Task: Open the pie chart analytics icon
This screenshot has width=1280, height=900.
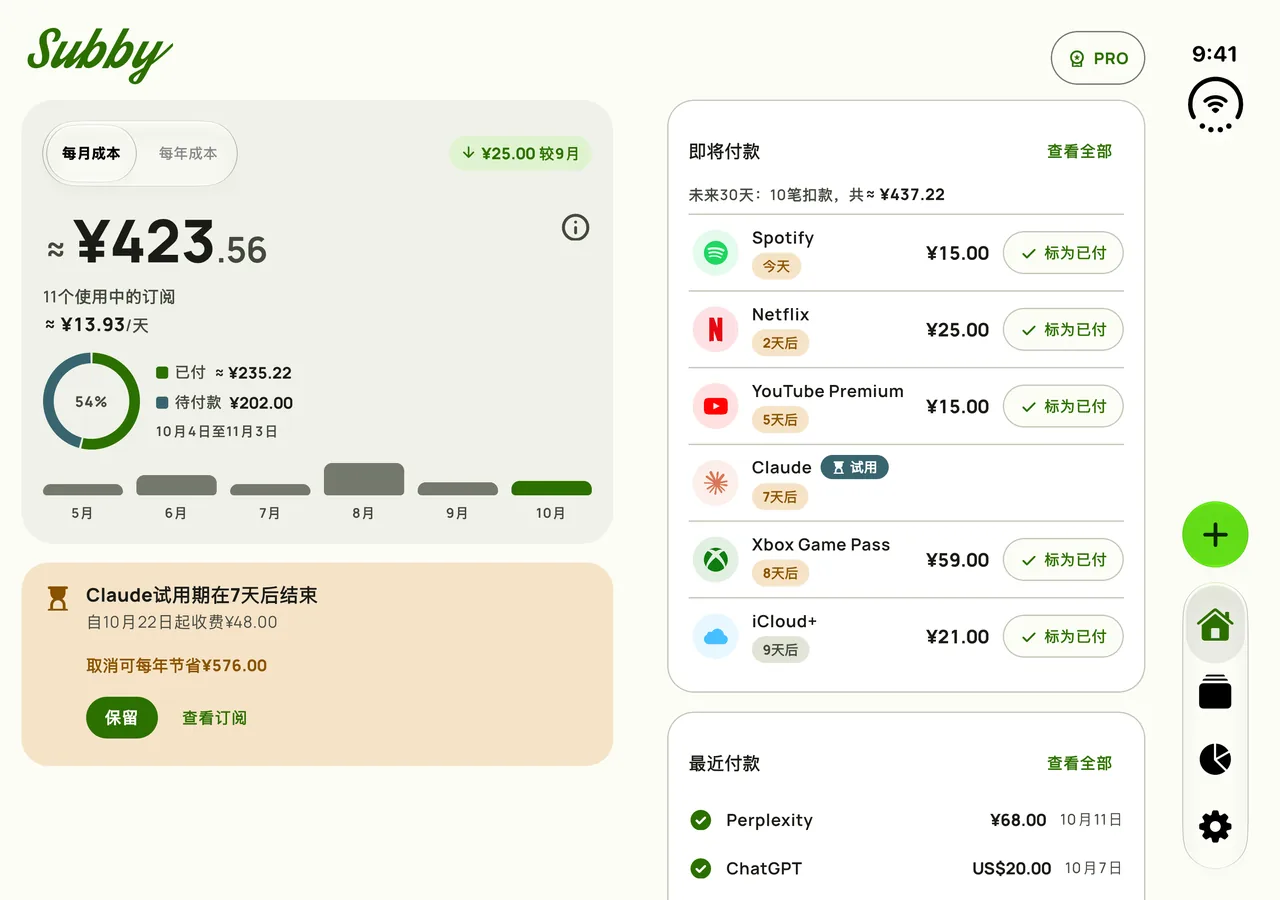Action: [1215, 759]
